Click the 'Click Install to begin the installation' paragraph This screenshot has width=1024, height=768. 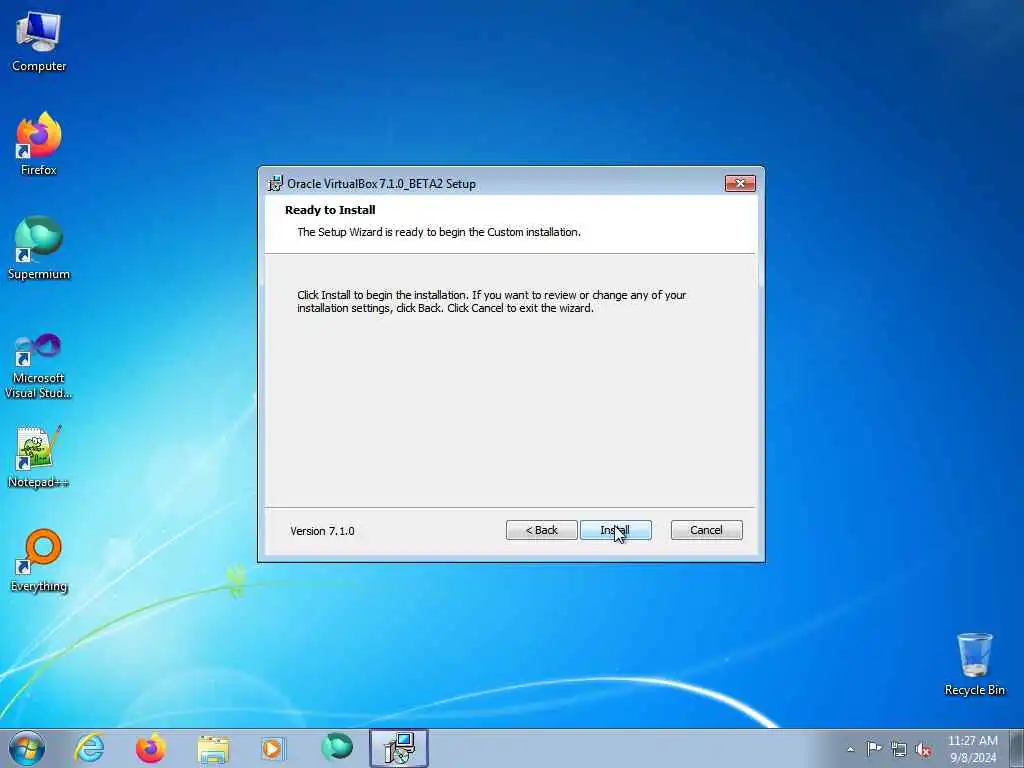[491, 301]
